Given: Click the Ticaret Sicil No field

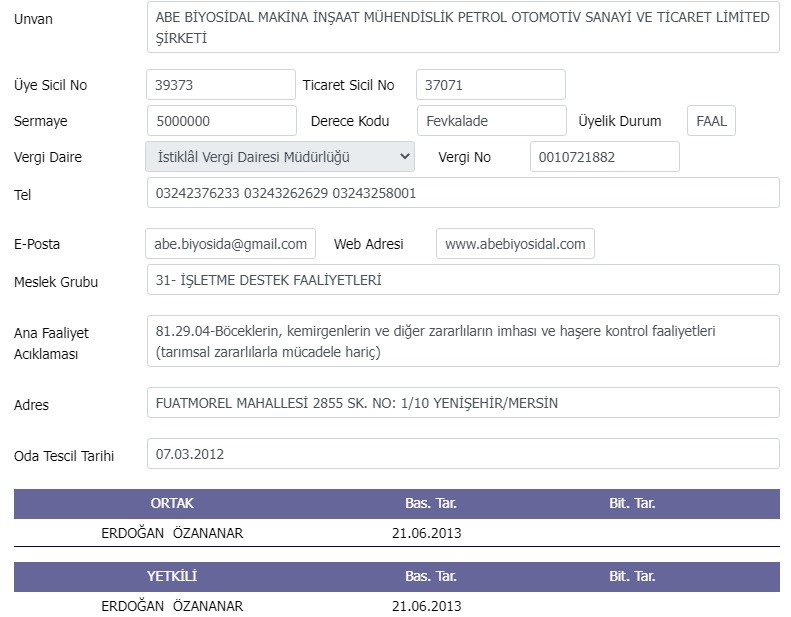Looking at the screenshot, I should (490, 85).
